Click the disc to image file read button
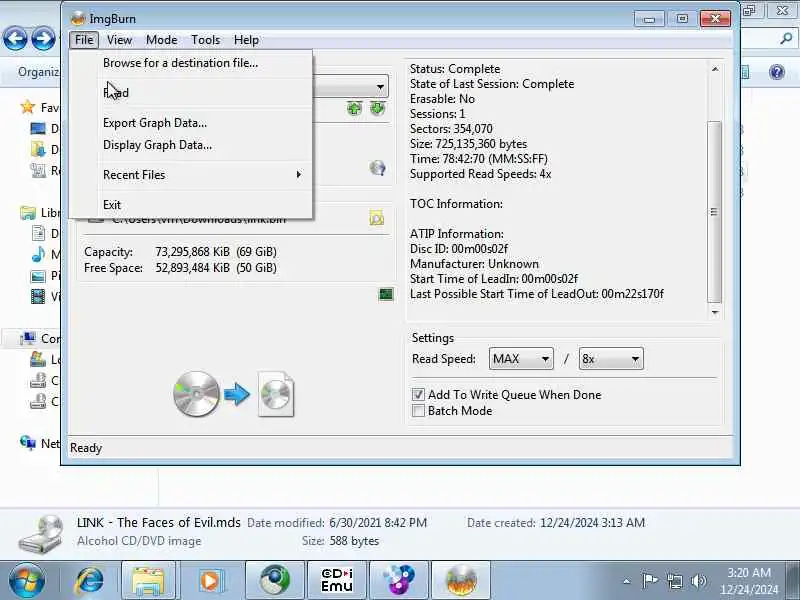This screenshot has width=800, height=600. click(234, 394)
